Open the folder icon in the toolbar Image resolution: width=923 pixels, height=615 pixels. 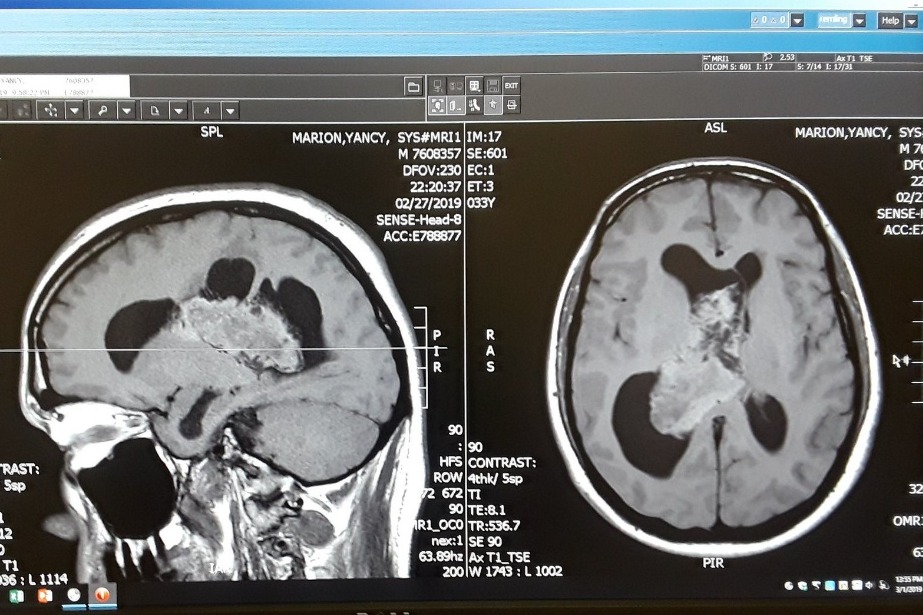point(413,87)
